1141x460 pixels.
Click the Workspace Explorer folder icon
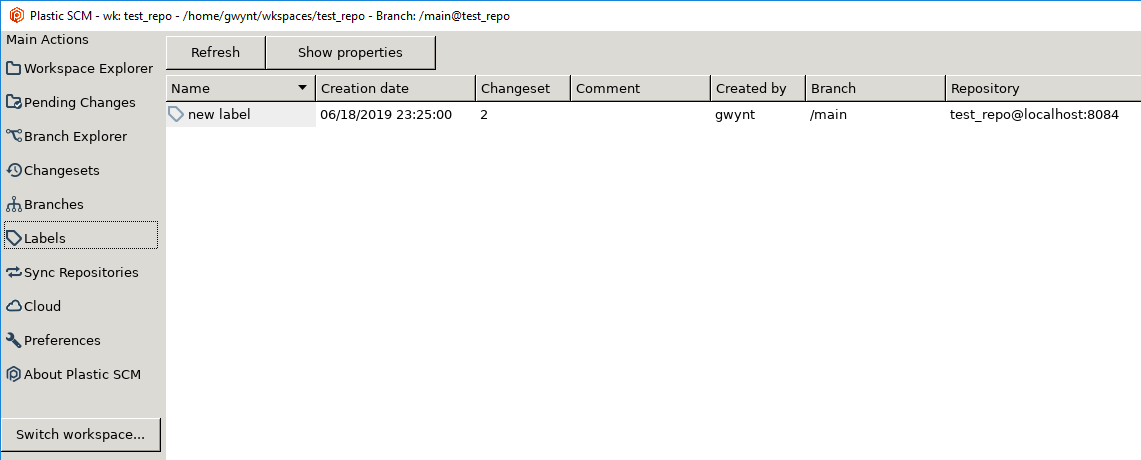14,68
